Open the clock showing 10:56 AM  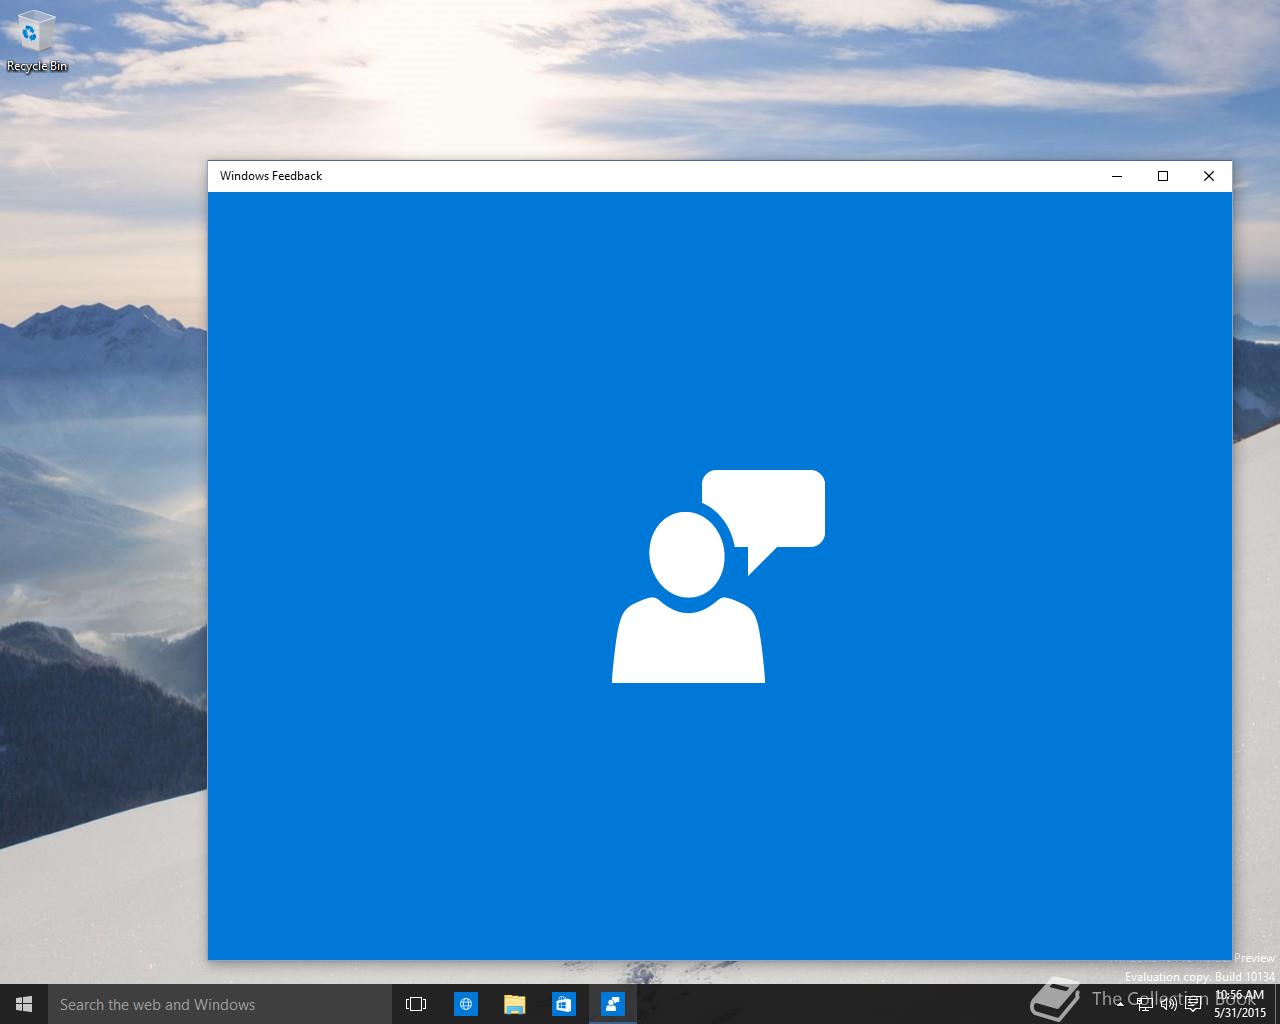point(1240,1004)
